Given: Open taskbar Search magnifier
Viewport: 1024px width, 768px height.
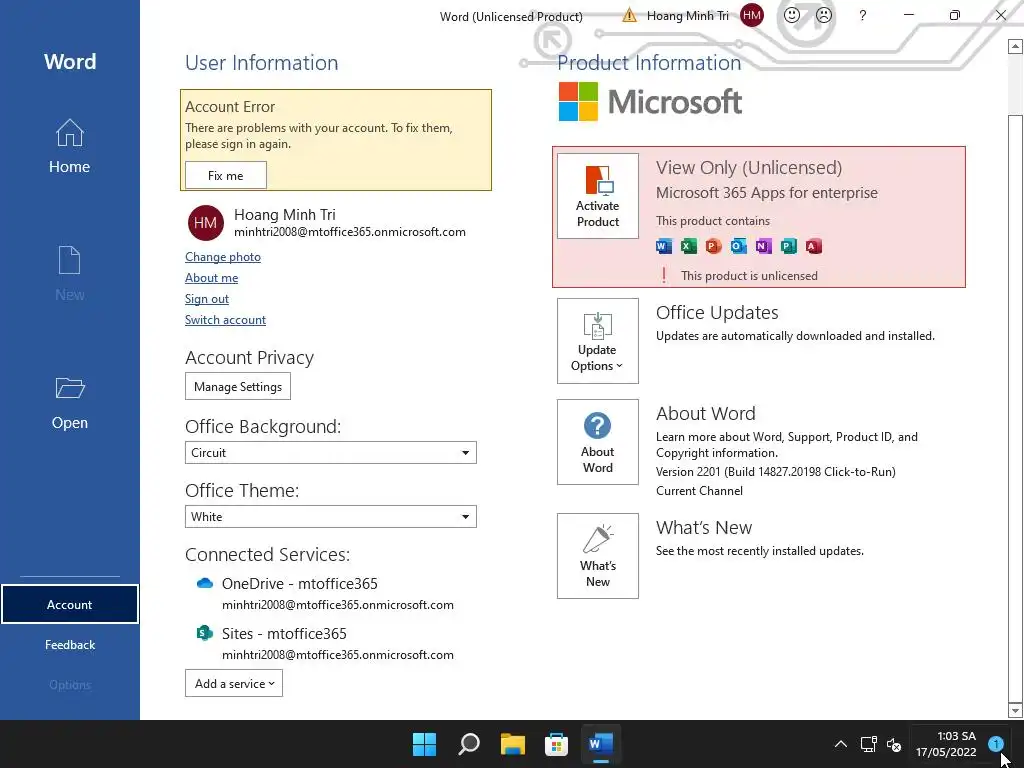Looking at the screenshot, I should click(469, 744).
